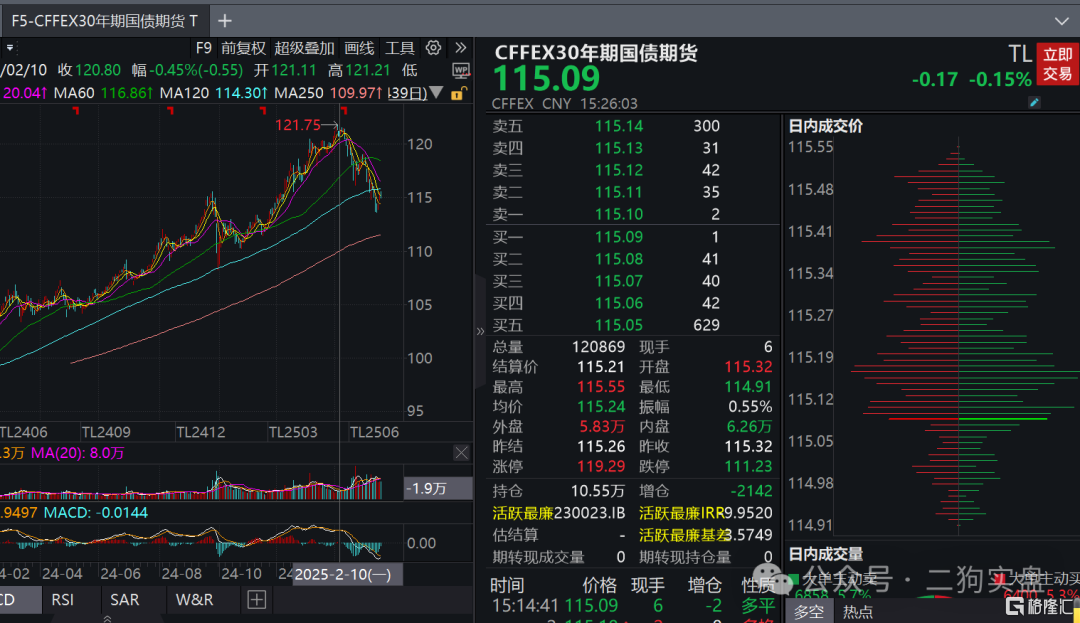Toggle the orange lock icon
This screenshot has height=623, width=1080.
[x=459, y=93]
